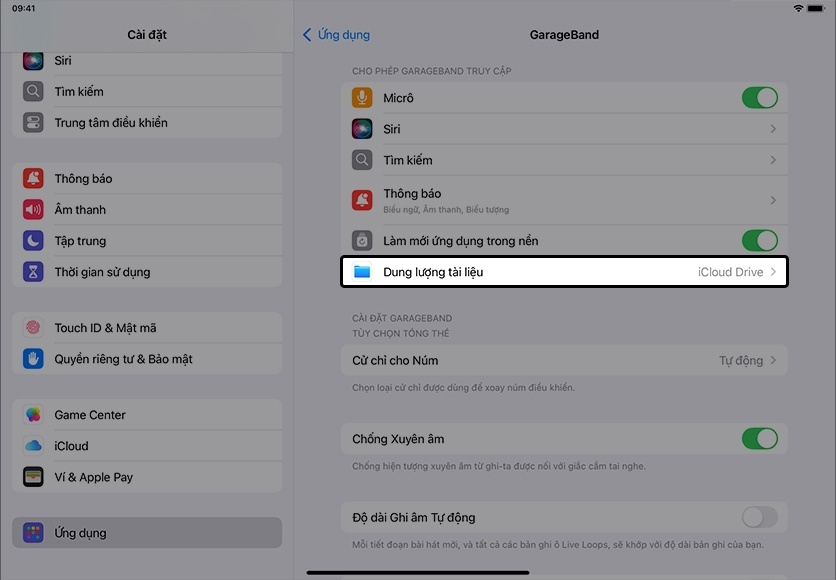Enable Độ dài Ghi âm Tự động

(x=760, y=517)
